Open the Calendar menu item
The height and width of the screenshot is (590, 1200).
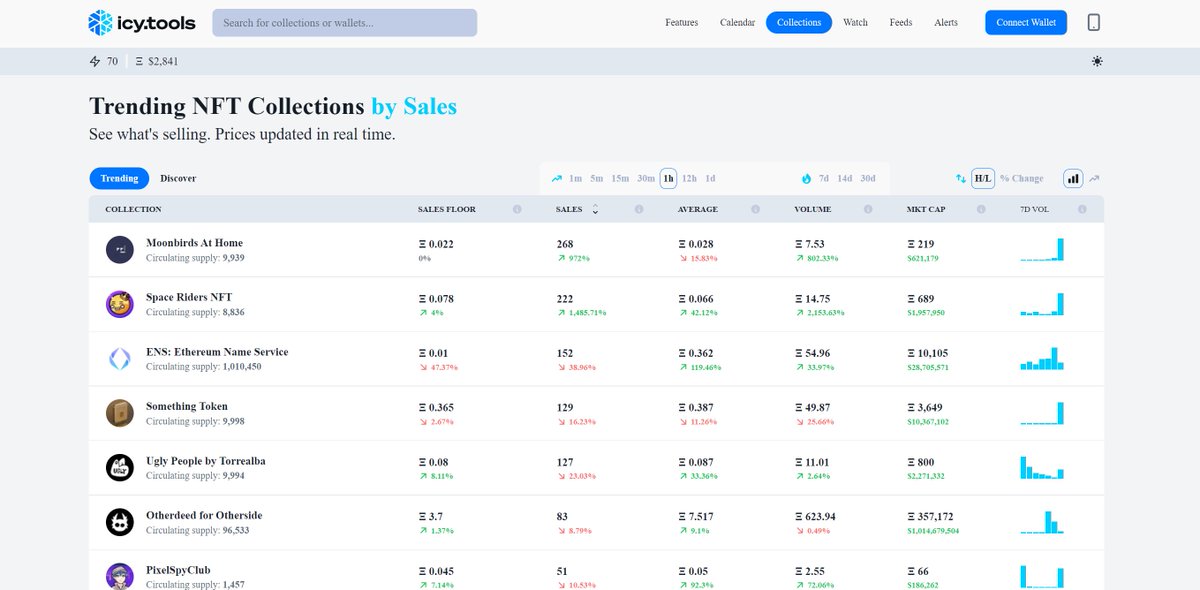[x=737, y=21]
